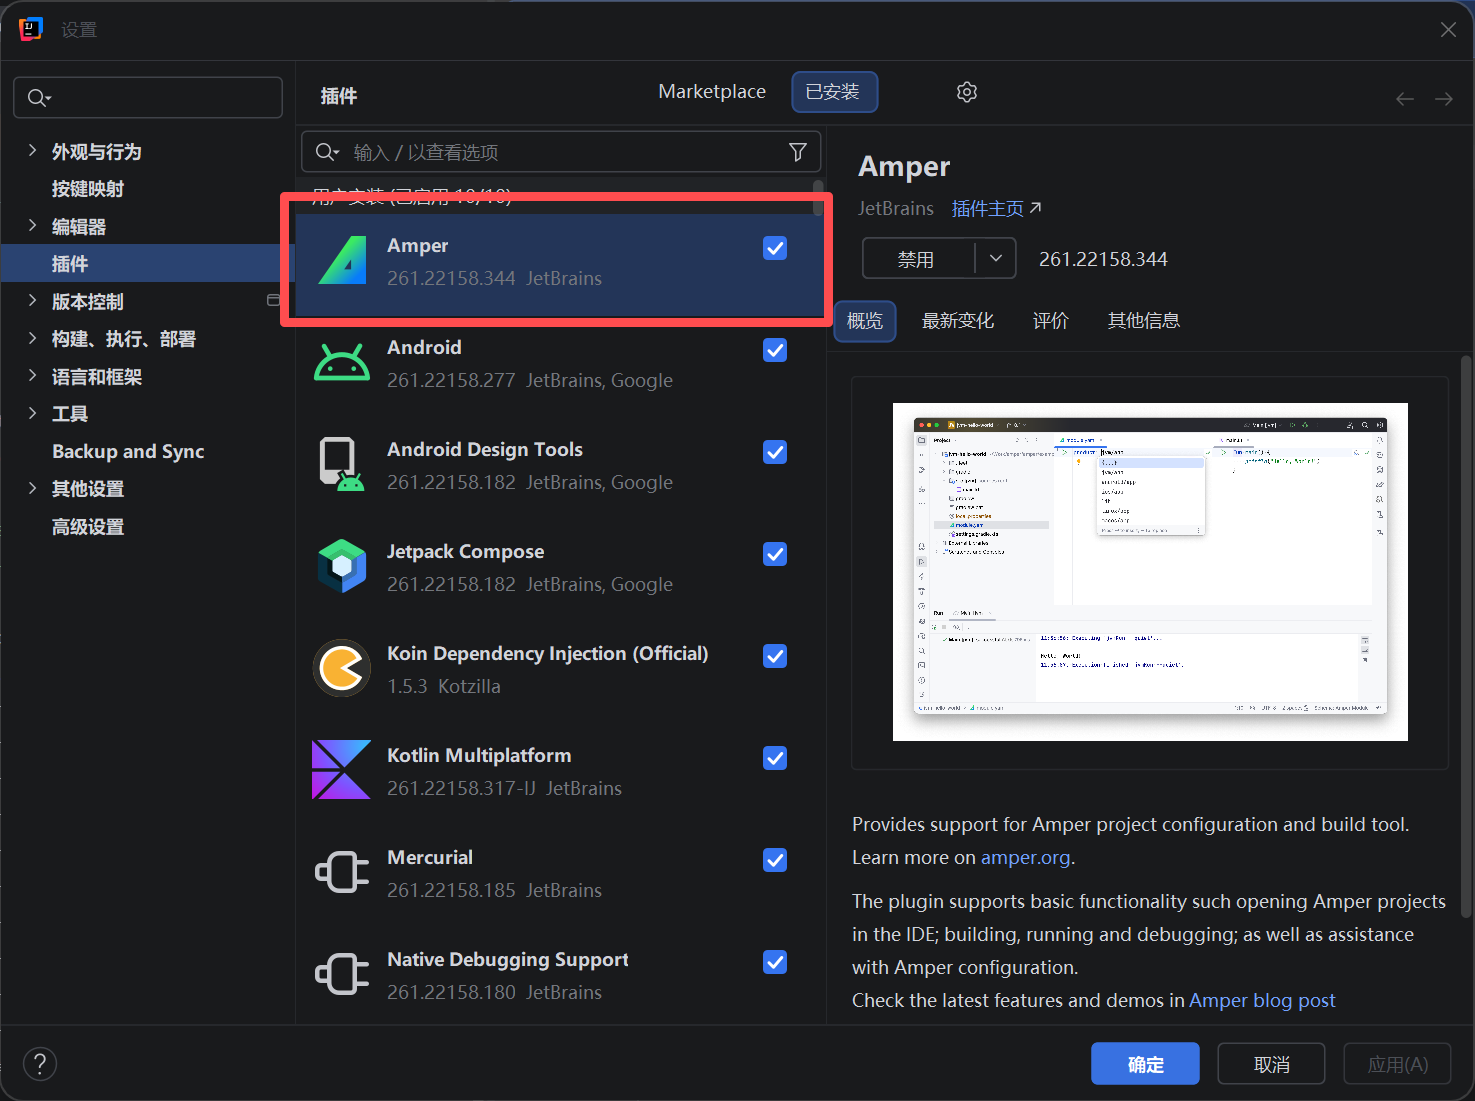1475x1101 pixels.
Task: Click the Android Design Tools icon
Action: (x=342, y=464)
